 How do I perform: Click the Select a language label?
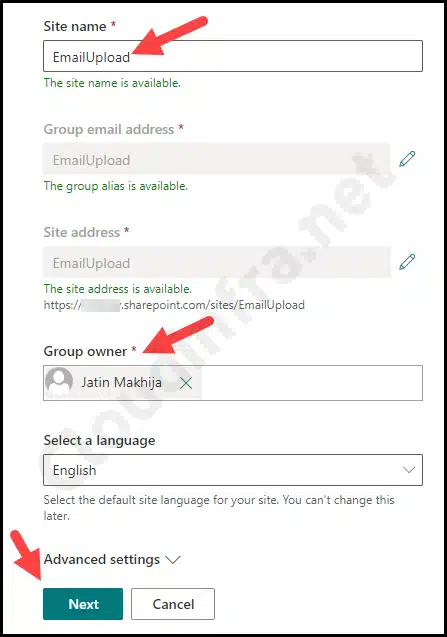pyautogui.click(x=100, y=440)
